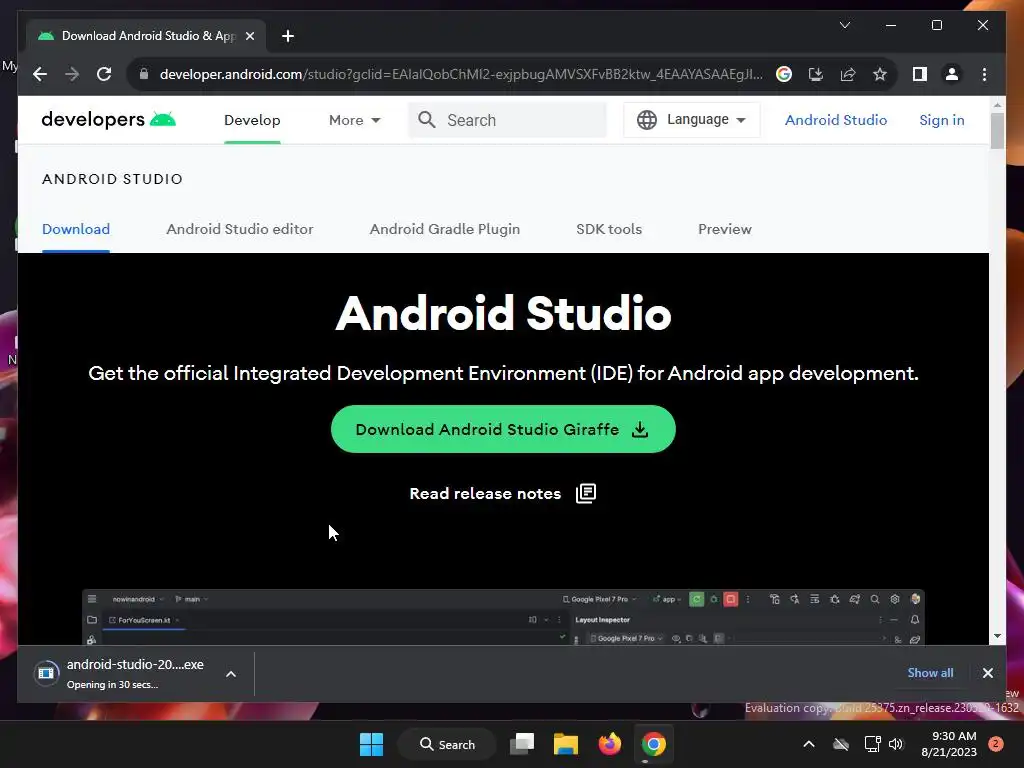The width and height of the screenshot is (1024, 768).
Task: Launch Firefox from the taskbar
Action: 609,744
